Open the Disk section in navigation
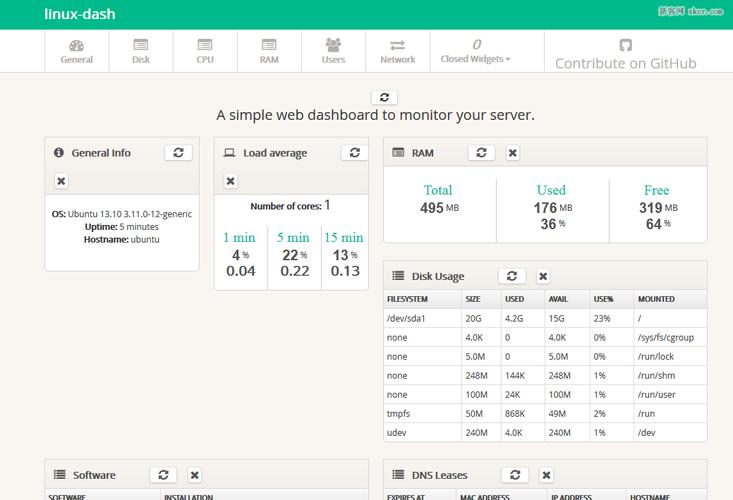Viewport: 733px width, 500px height. [141, 52]
